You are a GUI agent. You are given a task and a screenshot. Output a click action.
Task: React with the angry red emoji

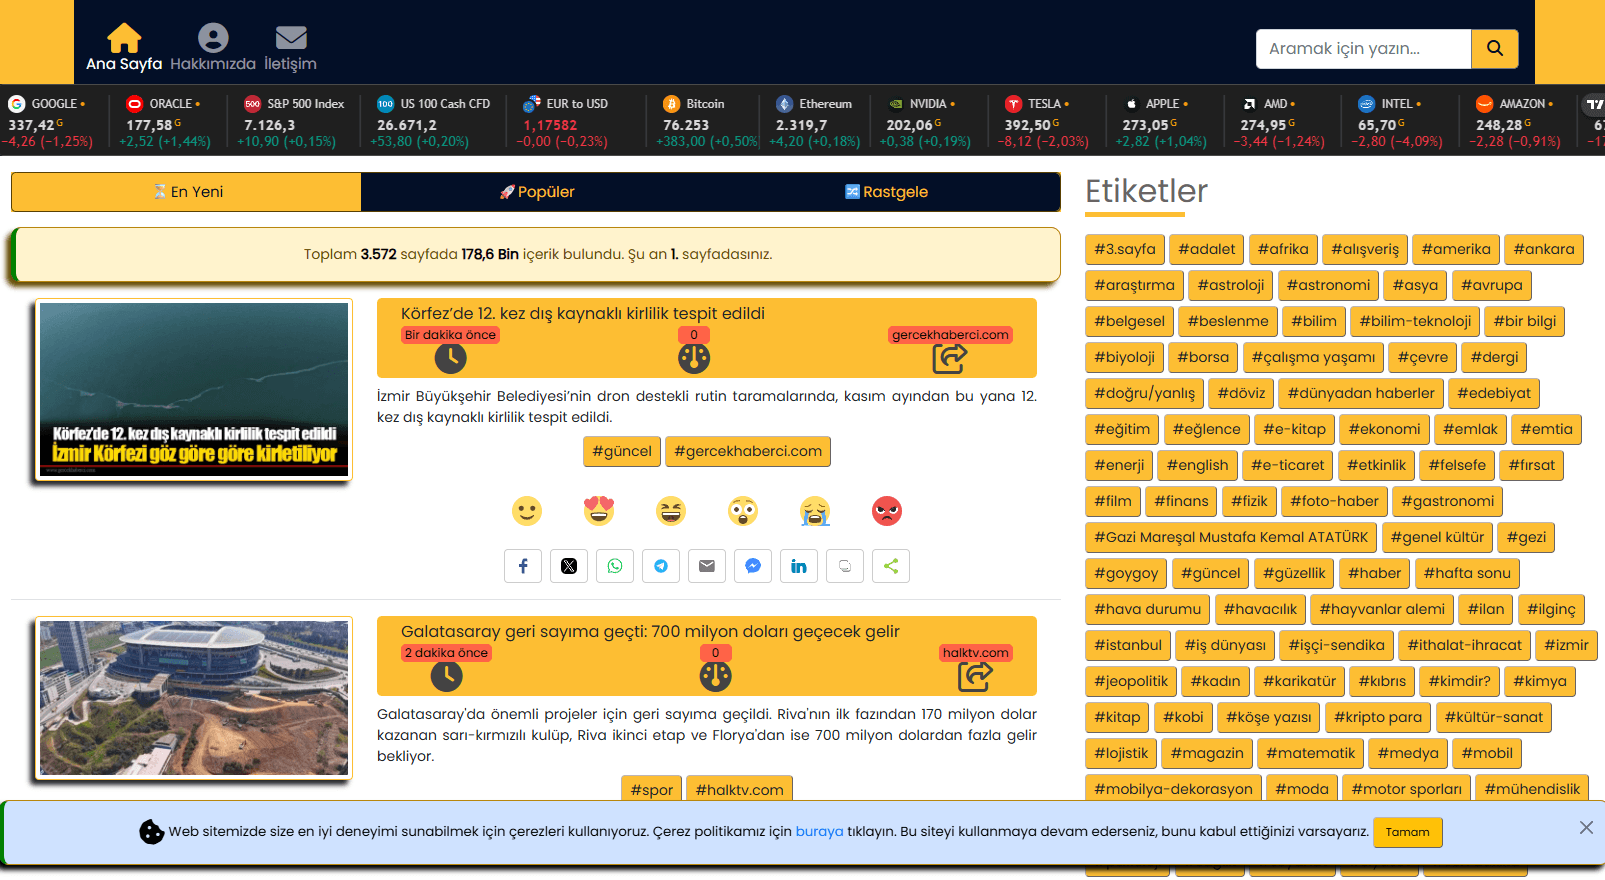click(887, 511)
